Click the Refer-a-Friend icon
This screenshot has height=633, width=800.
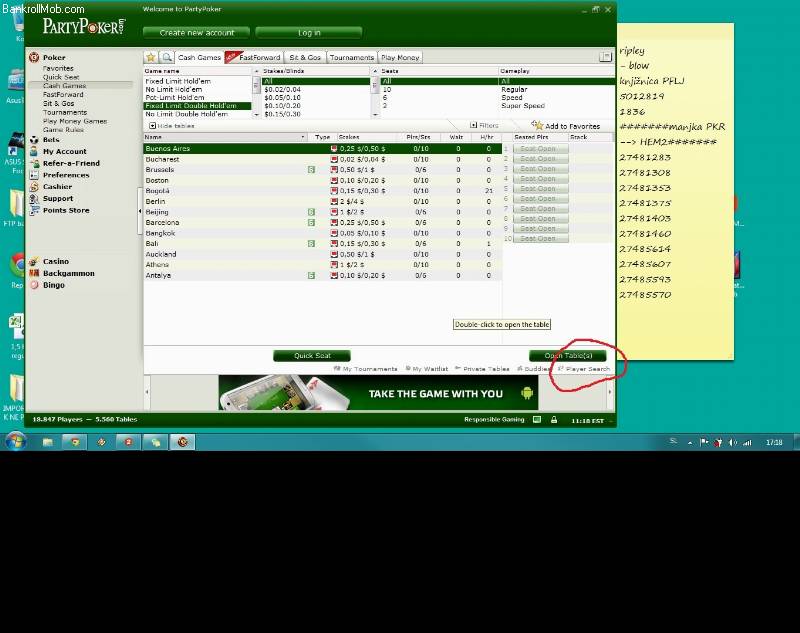tap(34, 163)
